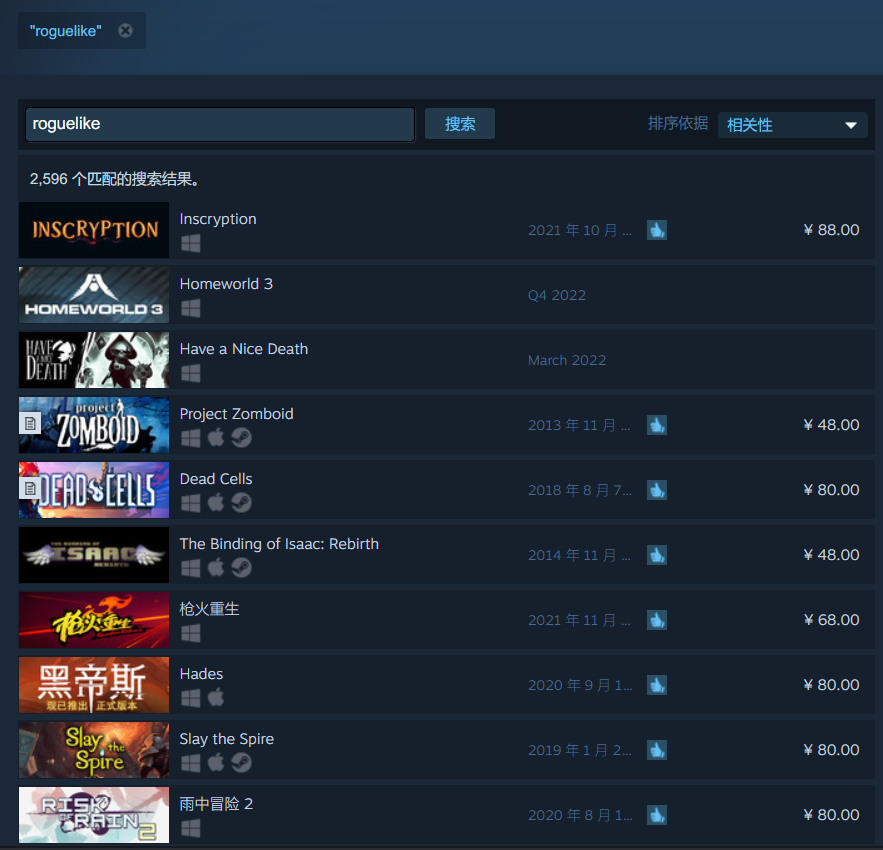Remove the "roguelike" search tag
Screen dimensions: 883x850
126,30
